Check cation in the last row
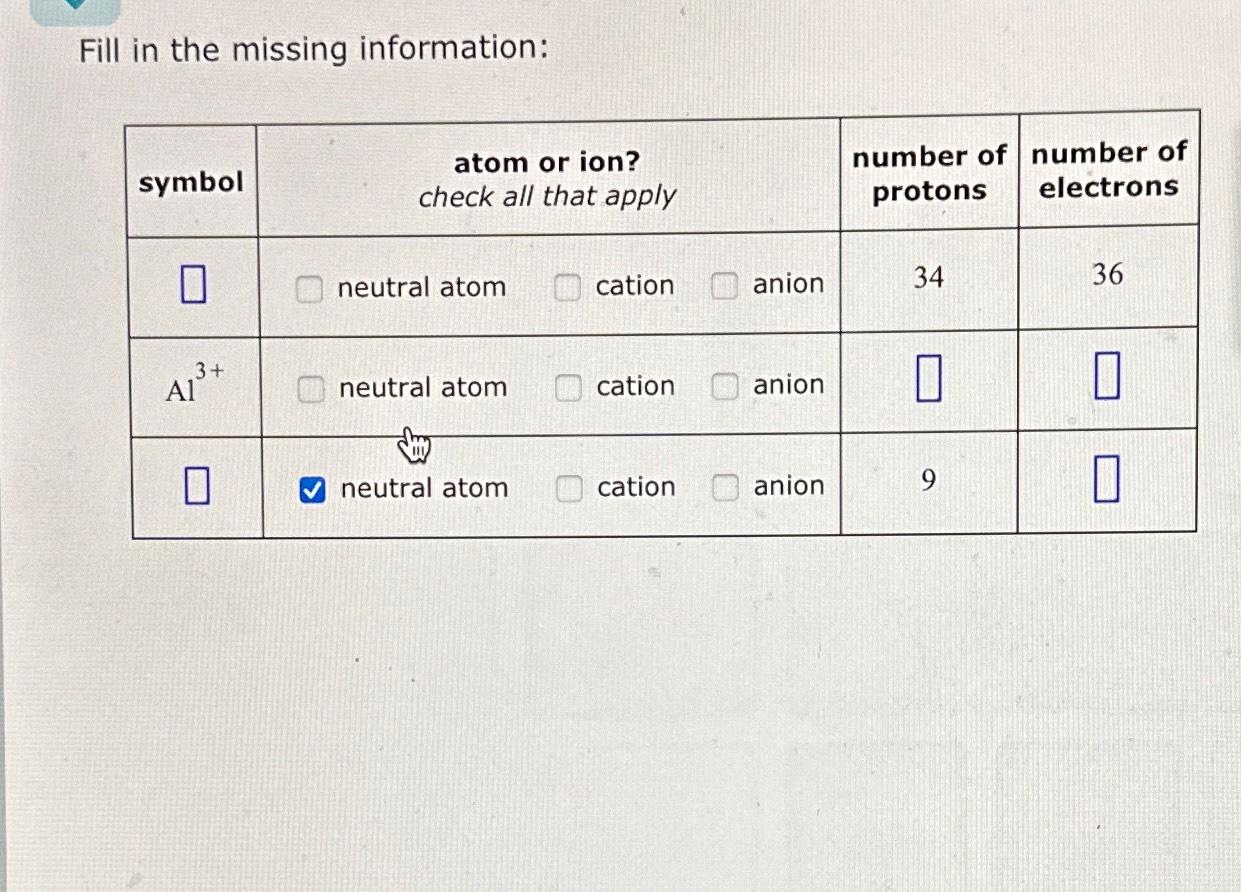The height and width of the screenshot is (892, 1241). point(567,487)
